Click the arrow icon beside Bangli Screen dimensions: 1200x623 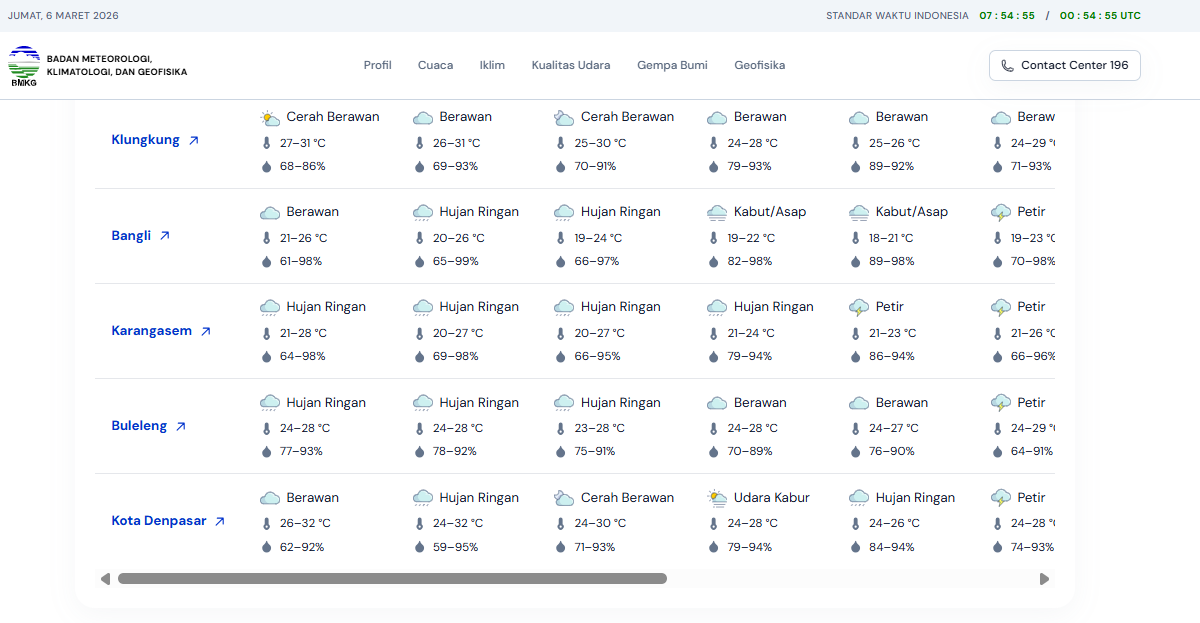165,236
